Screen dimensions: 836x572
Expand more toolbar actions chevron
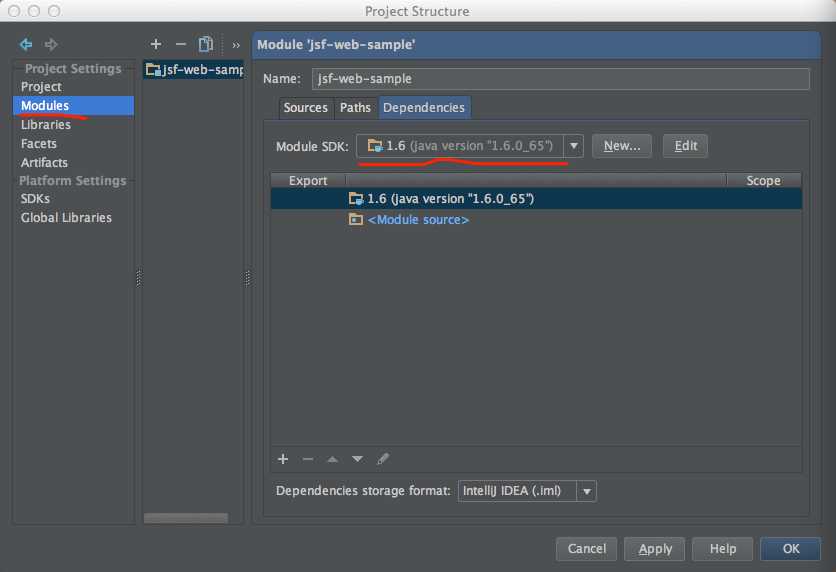pyautogui.click(x=236, y=45)
